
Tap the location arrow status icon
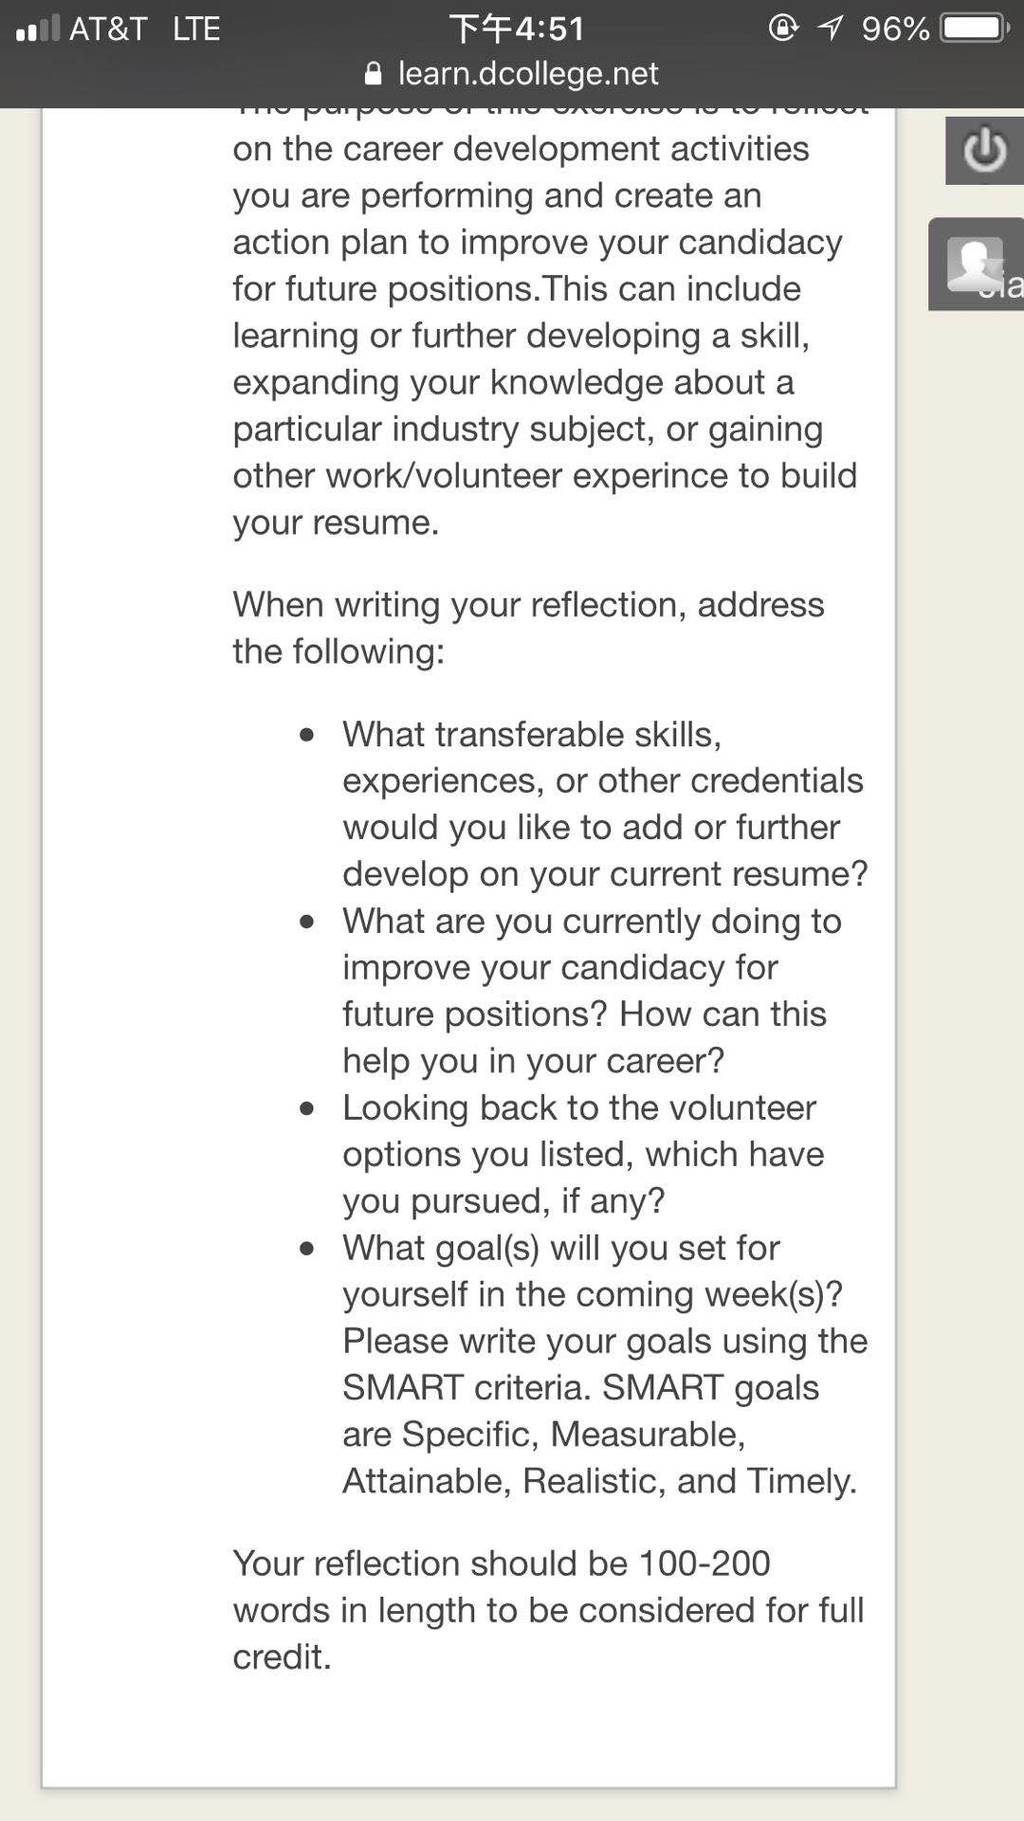(830, 28)
